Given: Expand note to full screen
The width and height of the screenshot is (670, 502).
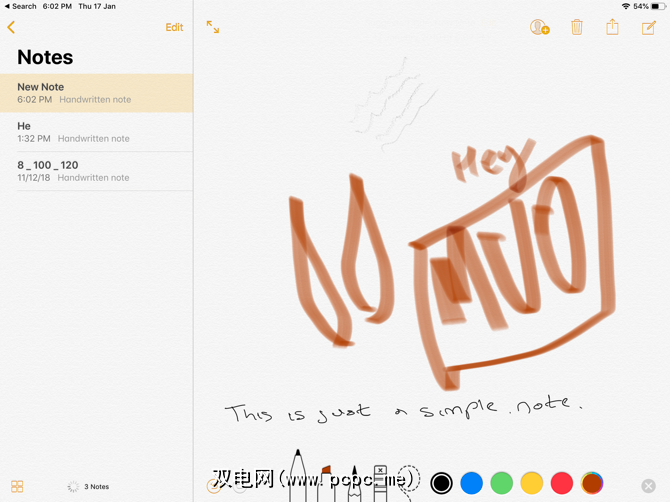Looking at the screenshot, I should [213, 28].
